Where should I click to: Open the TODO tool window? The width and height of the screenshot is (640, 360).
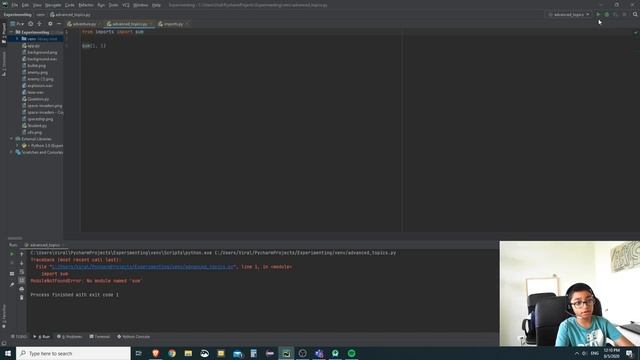tap(18, 337)
